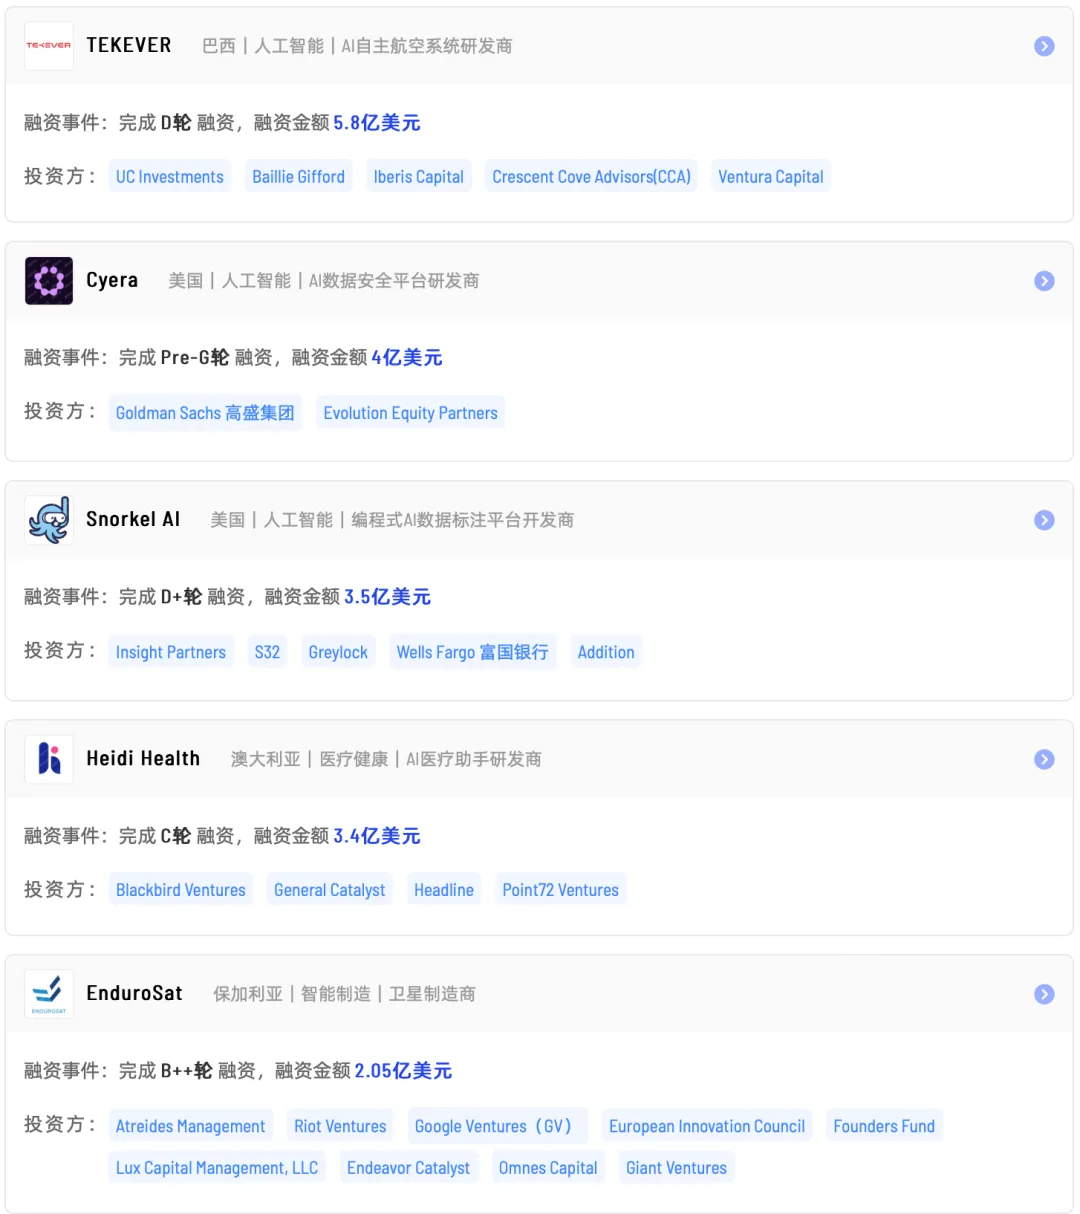Open the Giant Ventures investor tag
This screenshot has height=1214, width=1080.
coord(676,1168)
